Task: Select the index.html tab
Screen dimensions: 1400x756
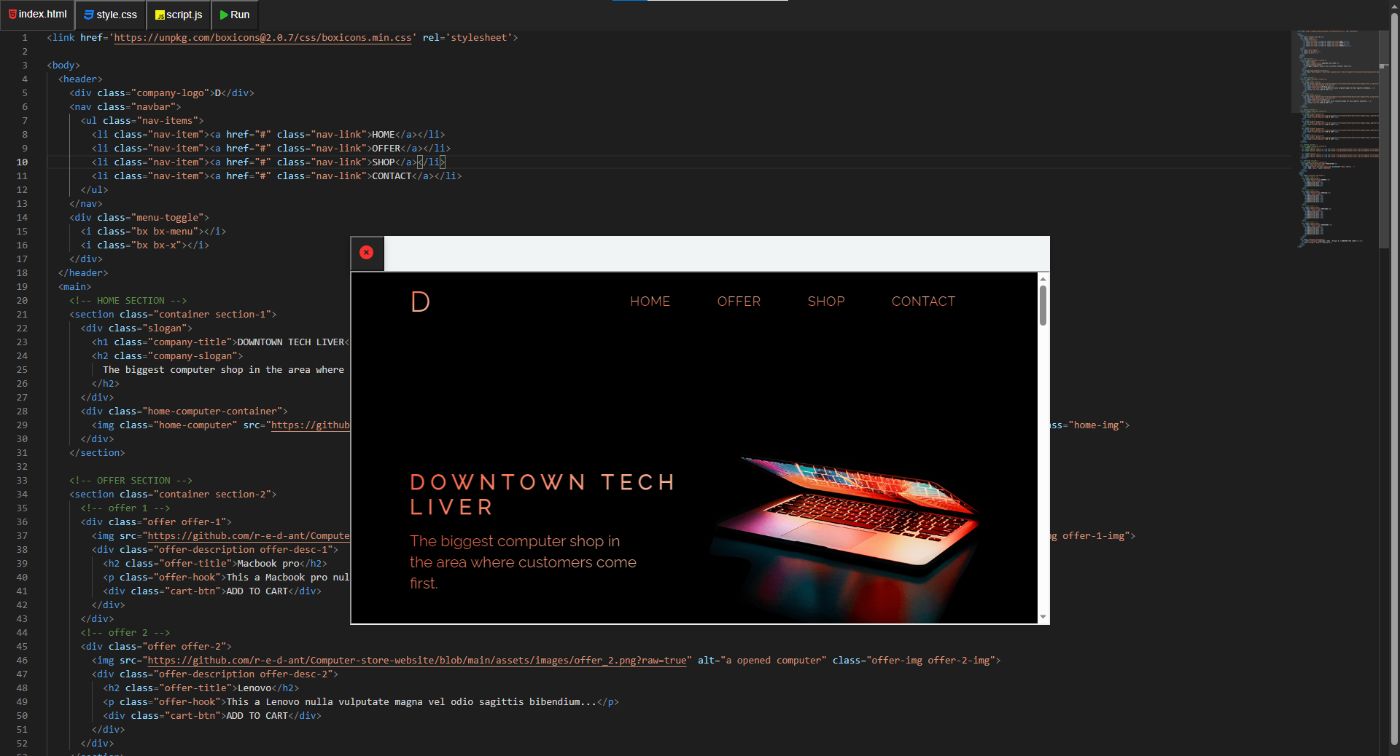Action: [40, 14]
